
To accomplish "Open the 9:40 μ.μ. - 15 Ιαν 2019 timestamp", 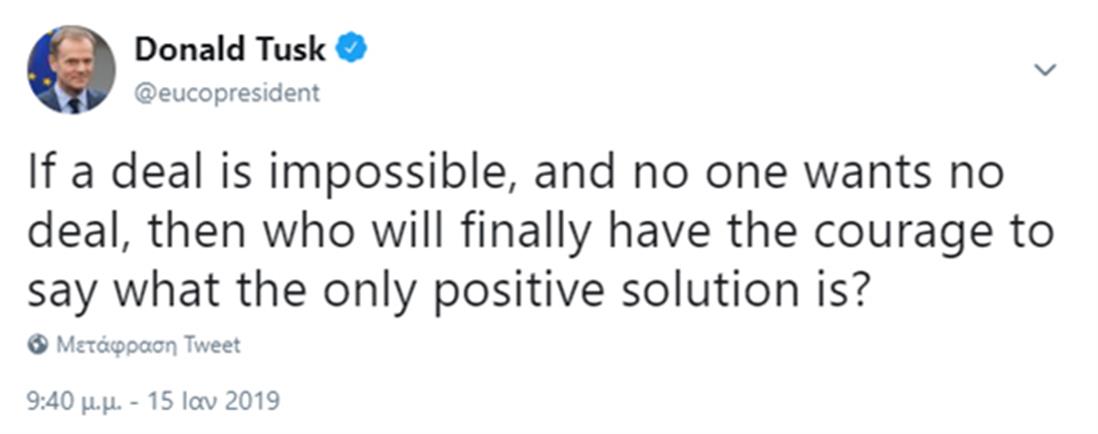I will (x=154, y=402).
